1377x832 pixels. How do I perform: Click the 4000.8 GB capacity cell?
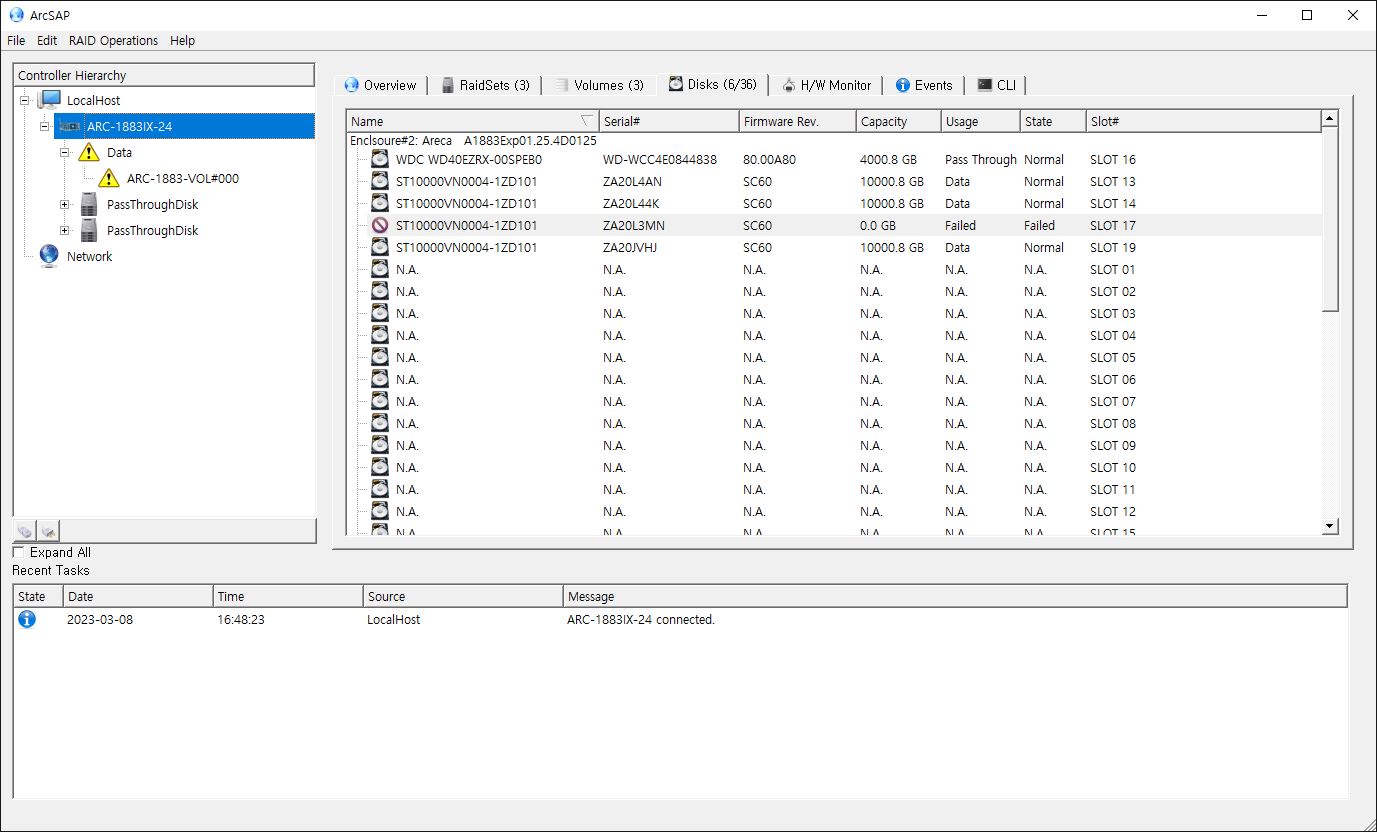click(x=888, y=159)
